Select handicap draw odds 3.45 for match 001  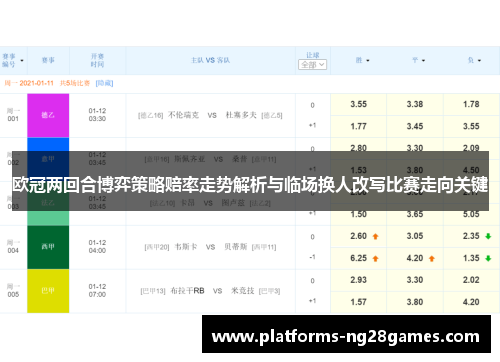(x=415, y=126)
